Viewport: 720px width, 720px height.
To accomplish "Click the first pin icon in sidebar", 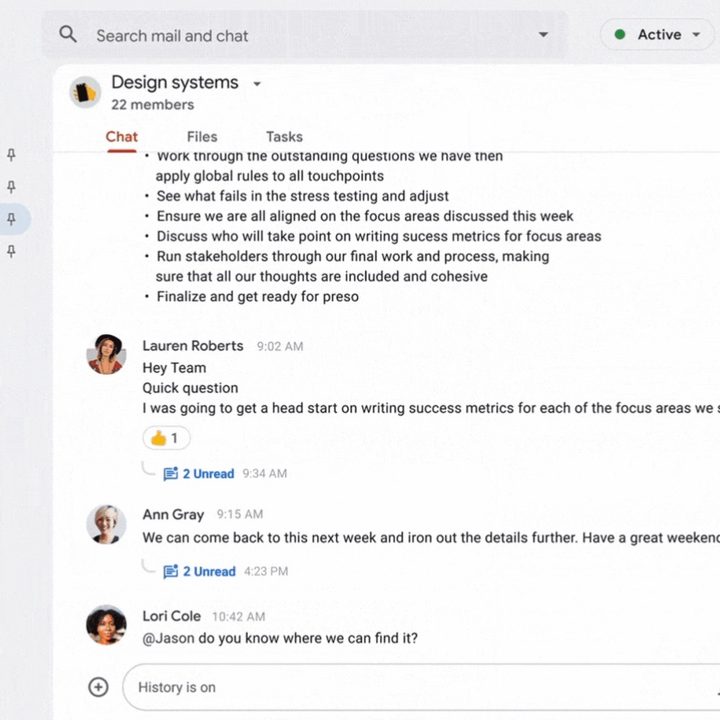I will tap(11, 155).
